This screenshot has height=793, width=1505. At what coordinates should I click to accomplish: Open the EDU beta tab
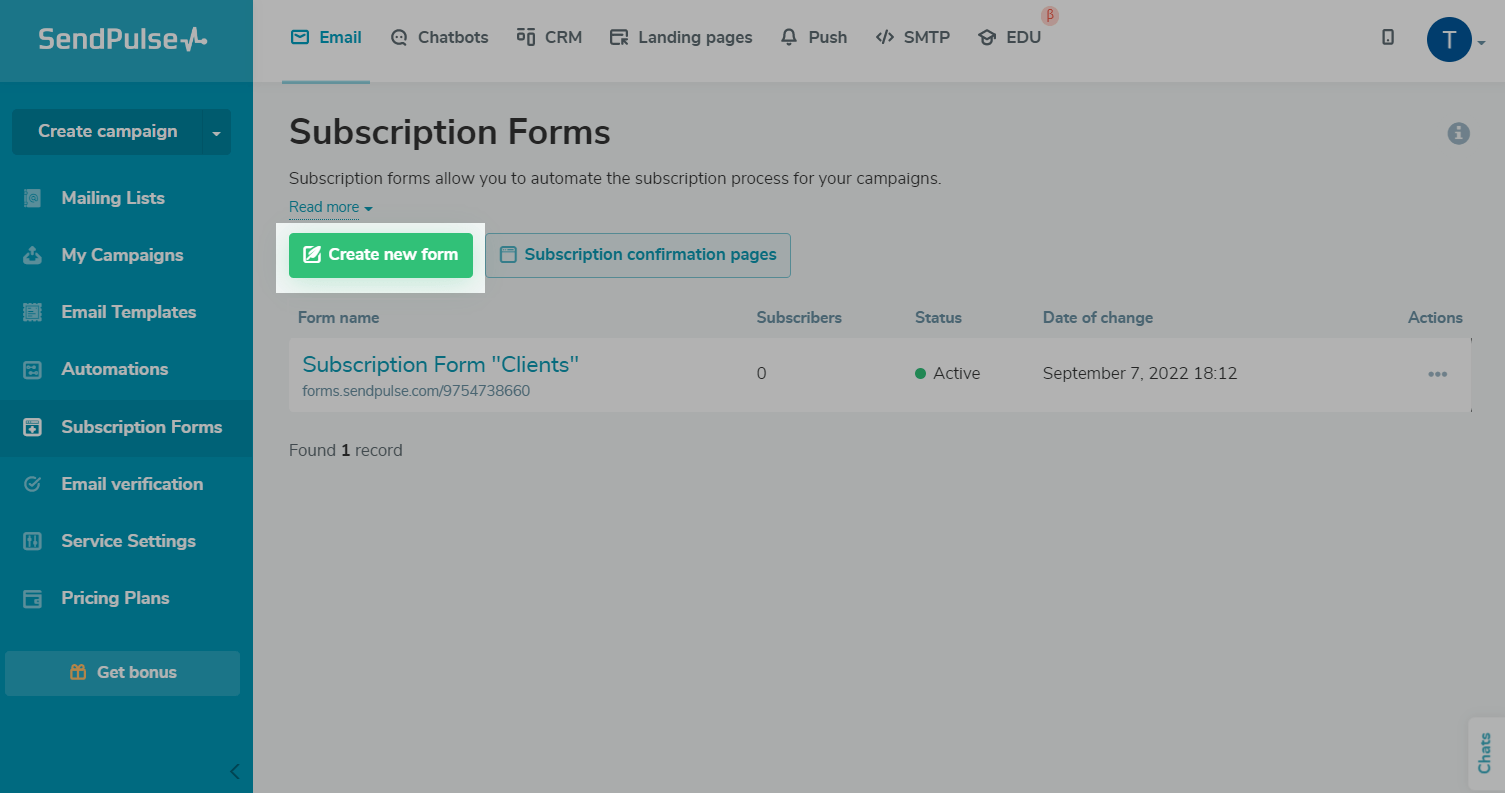1010,38
